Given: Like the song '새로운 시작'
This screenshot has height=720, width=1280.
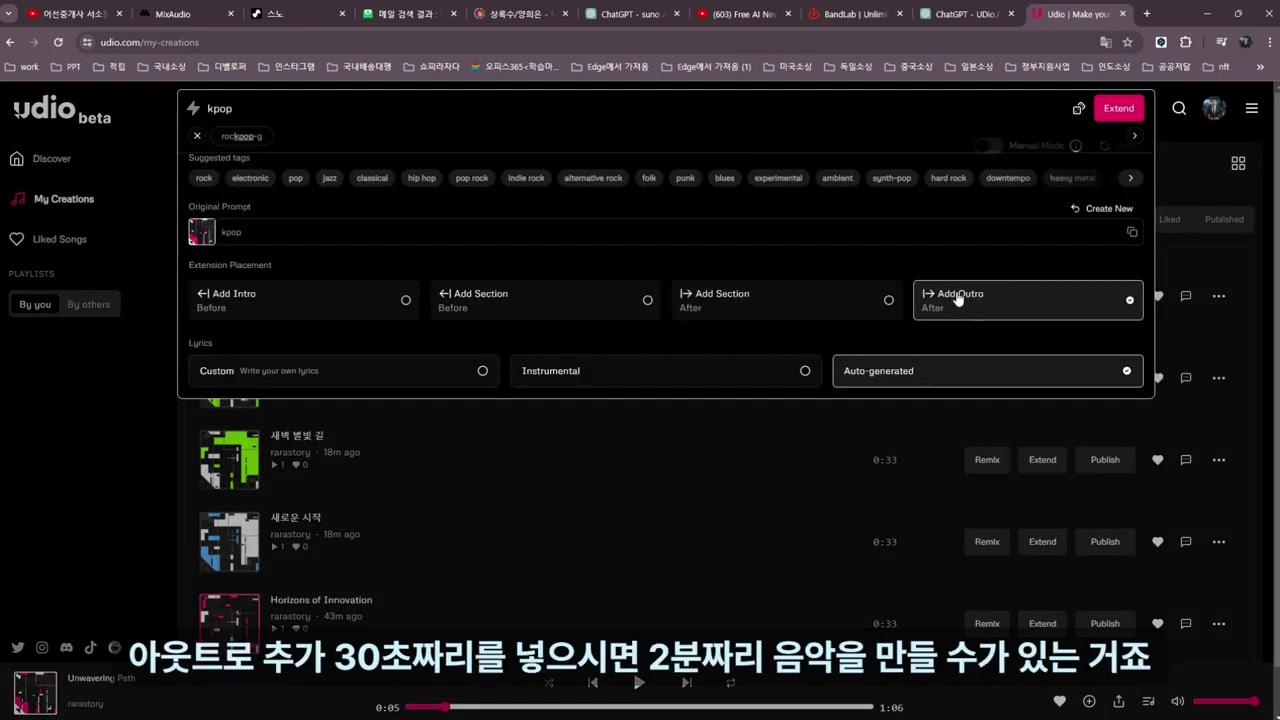Looking at the screenshot, I should 1158,542.
